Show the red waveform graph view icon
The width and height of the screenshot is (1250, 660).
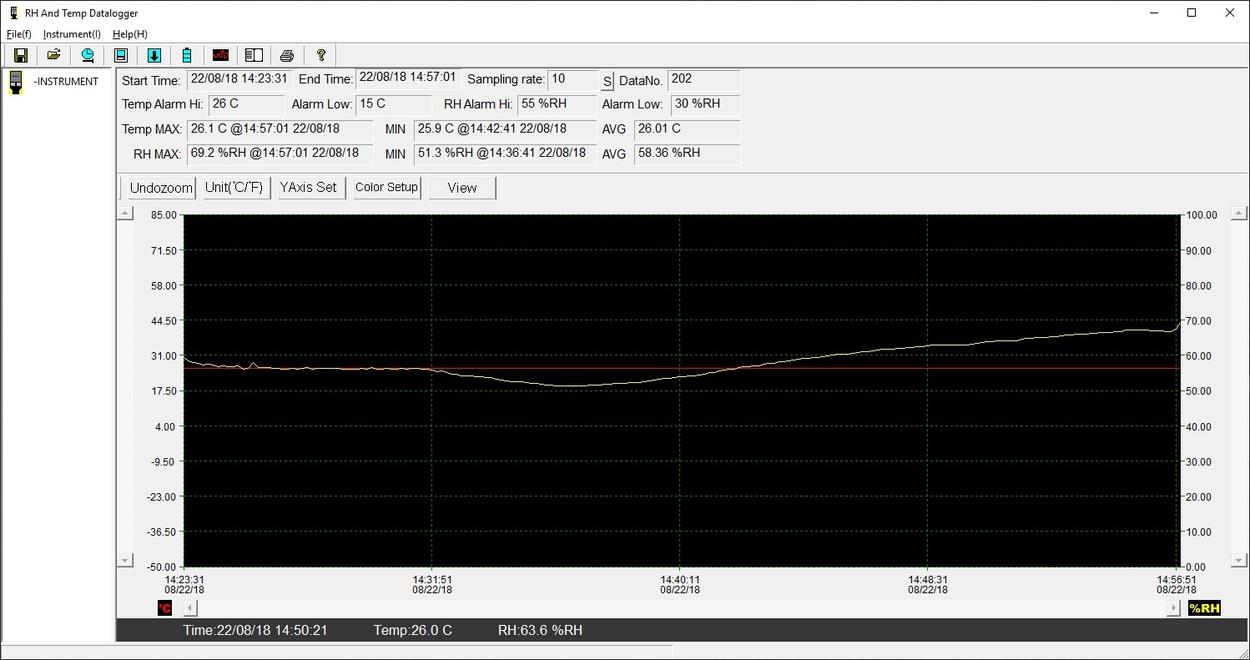[x=220, y=55]
